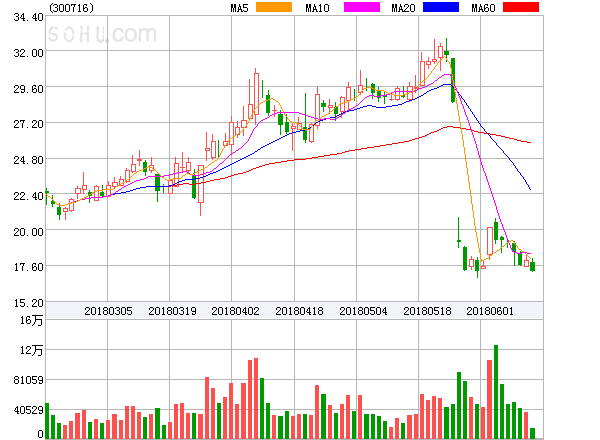Screen dimensions: 600x440
Task: Click the 40529 volume axis label
Action: pyautogui.click(x=28, y=410)
